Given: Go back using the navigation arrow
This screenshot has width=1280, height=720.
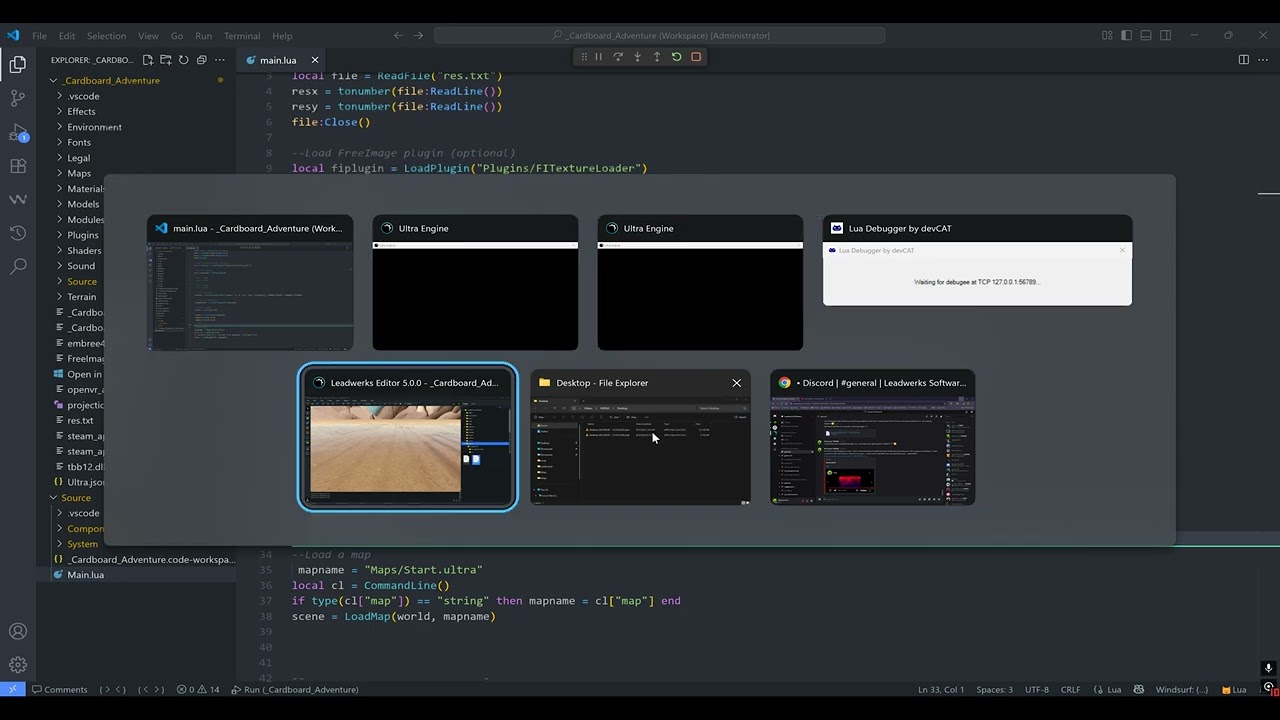Looking at the screenshot, I should [x=398, y=35].
